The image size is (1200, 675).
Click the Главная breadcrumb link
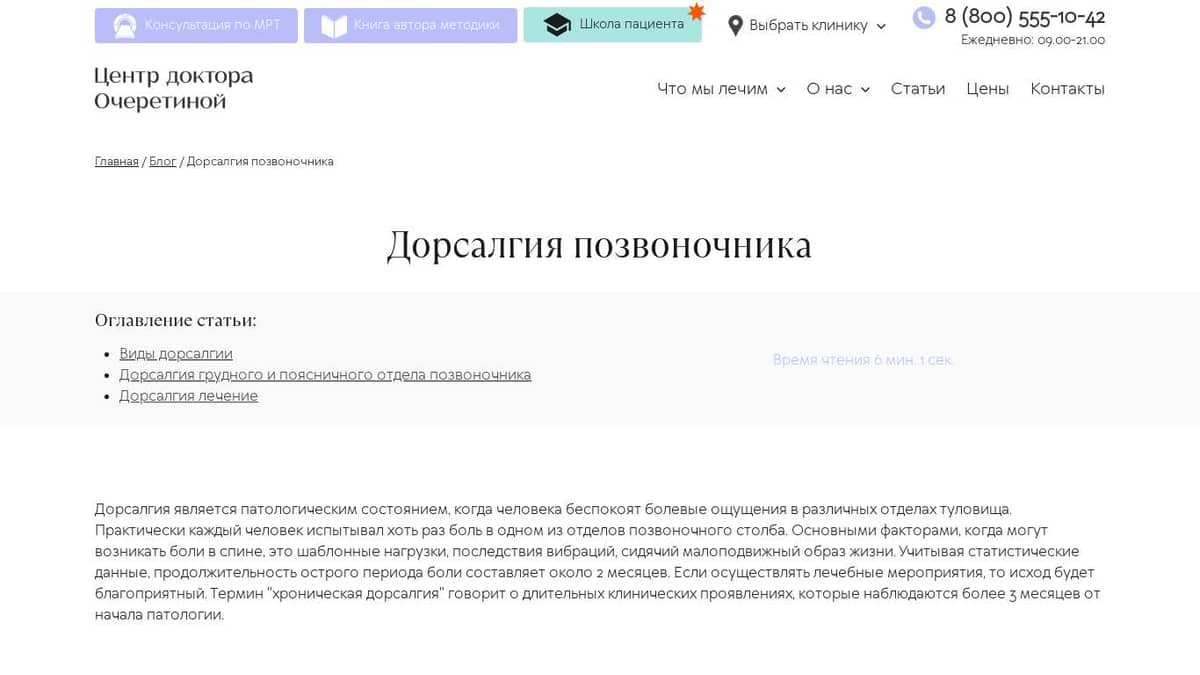coord(116,162)
